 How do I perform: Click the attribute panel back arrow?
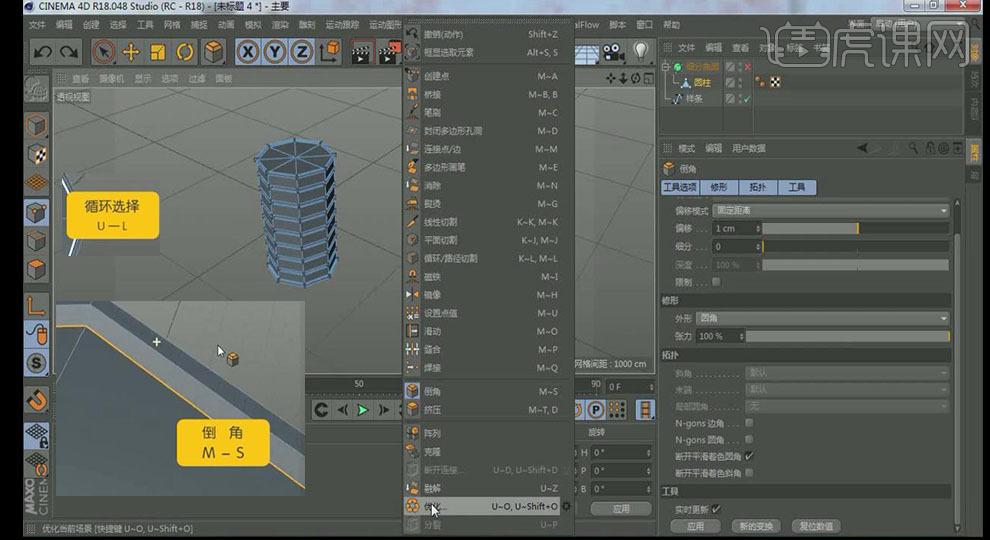pos(862,148)
